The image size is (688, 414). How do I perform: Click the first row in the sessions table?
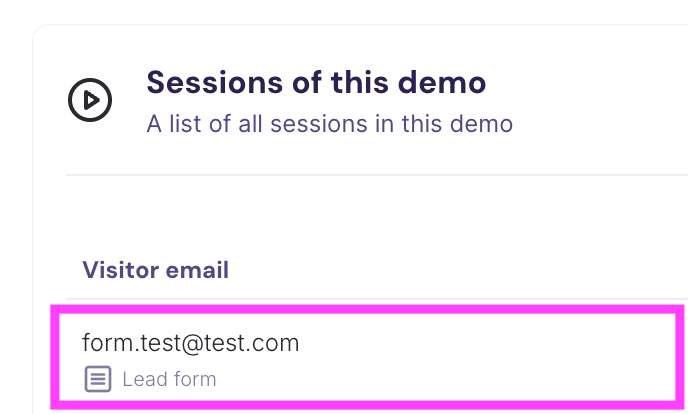click(368, 358)
